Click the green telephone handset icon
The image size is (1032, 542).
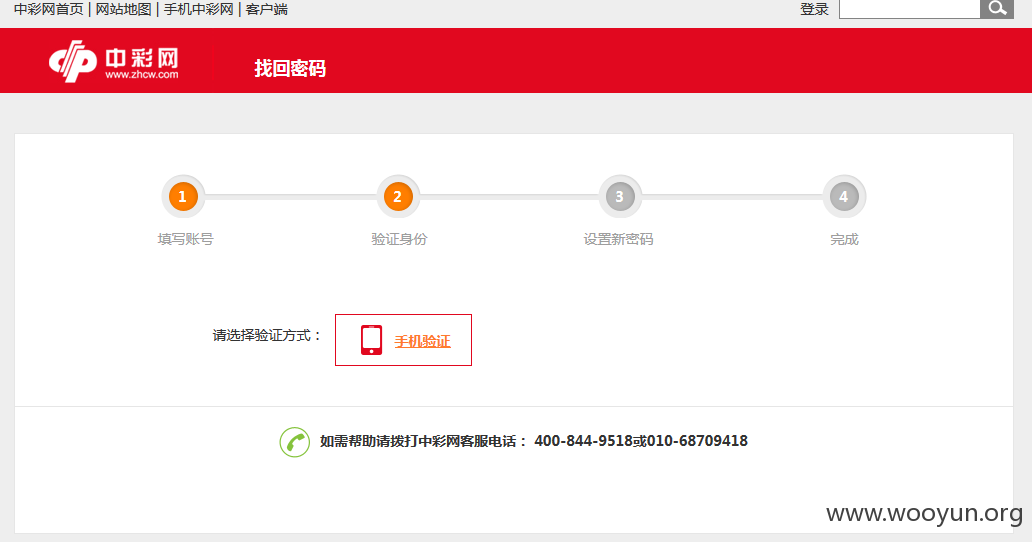pyautogui.click(x=294, y=442)
